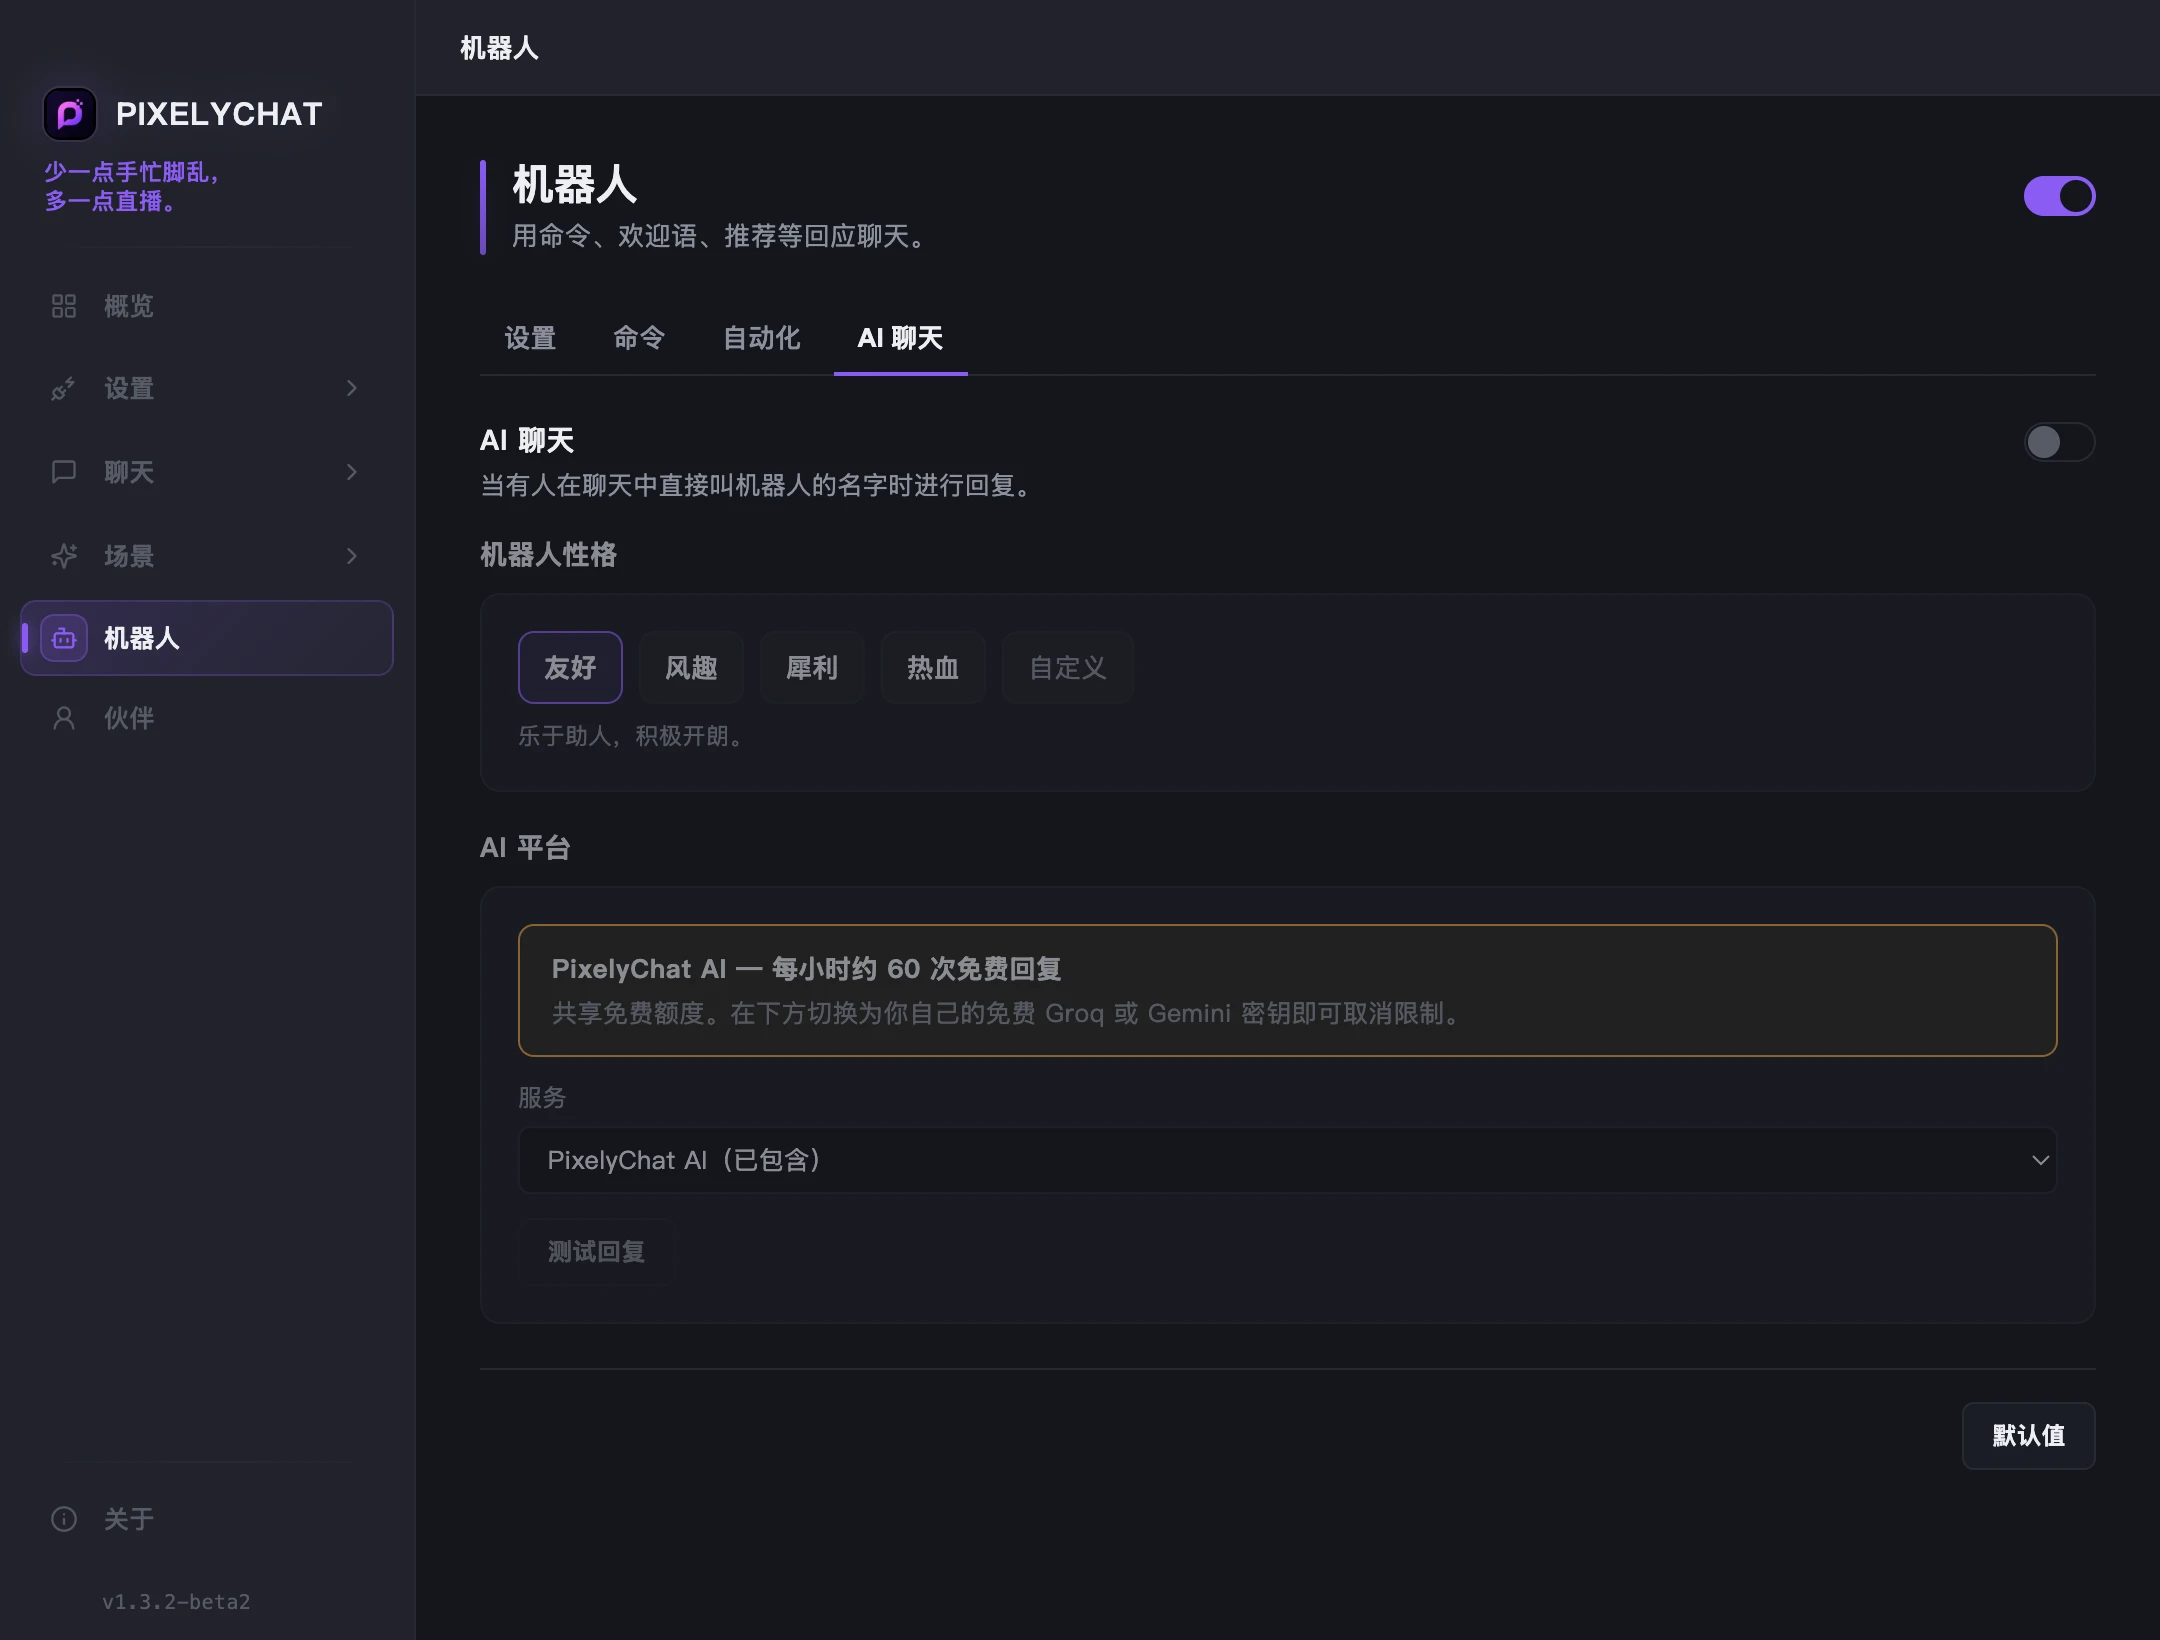Select the 犀利 personality option
Image resolution: width=2160 pixels, height=1640 pixels.
[x=812, y=667]
